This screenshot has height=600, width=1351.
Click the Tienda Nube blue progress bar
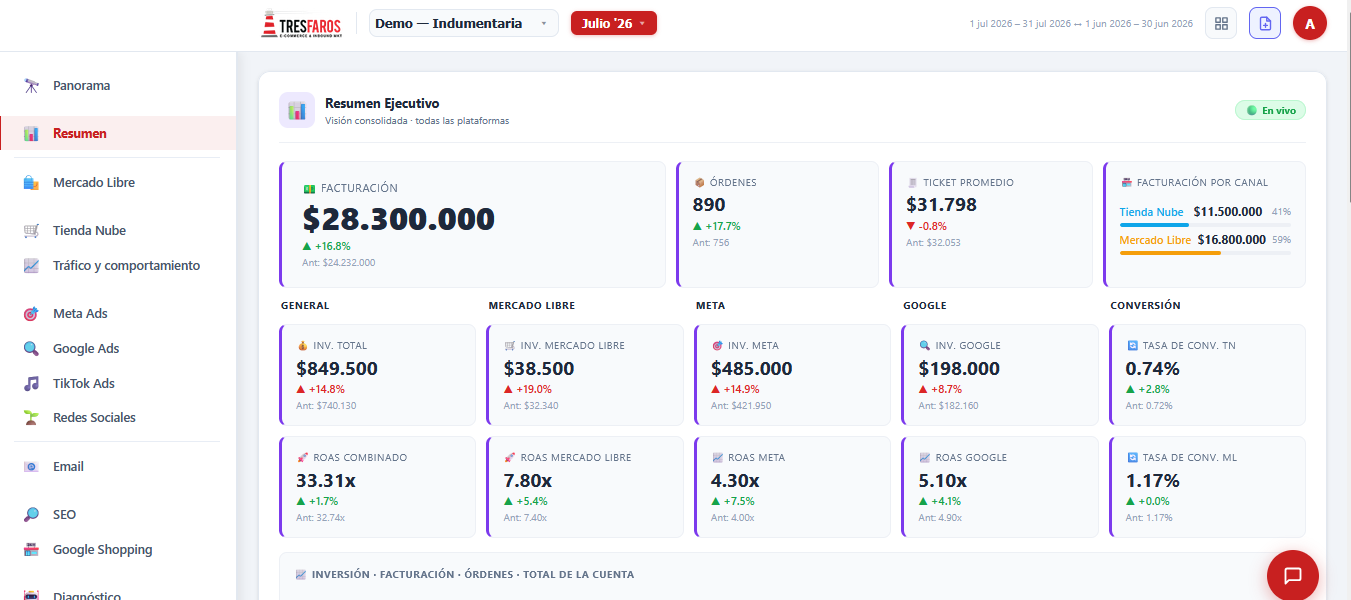pyautogui.click(x=1154, y=226)
